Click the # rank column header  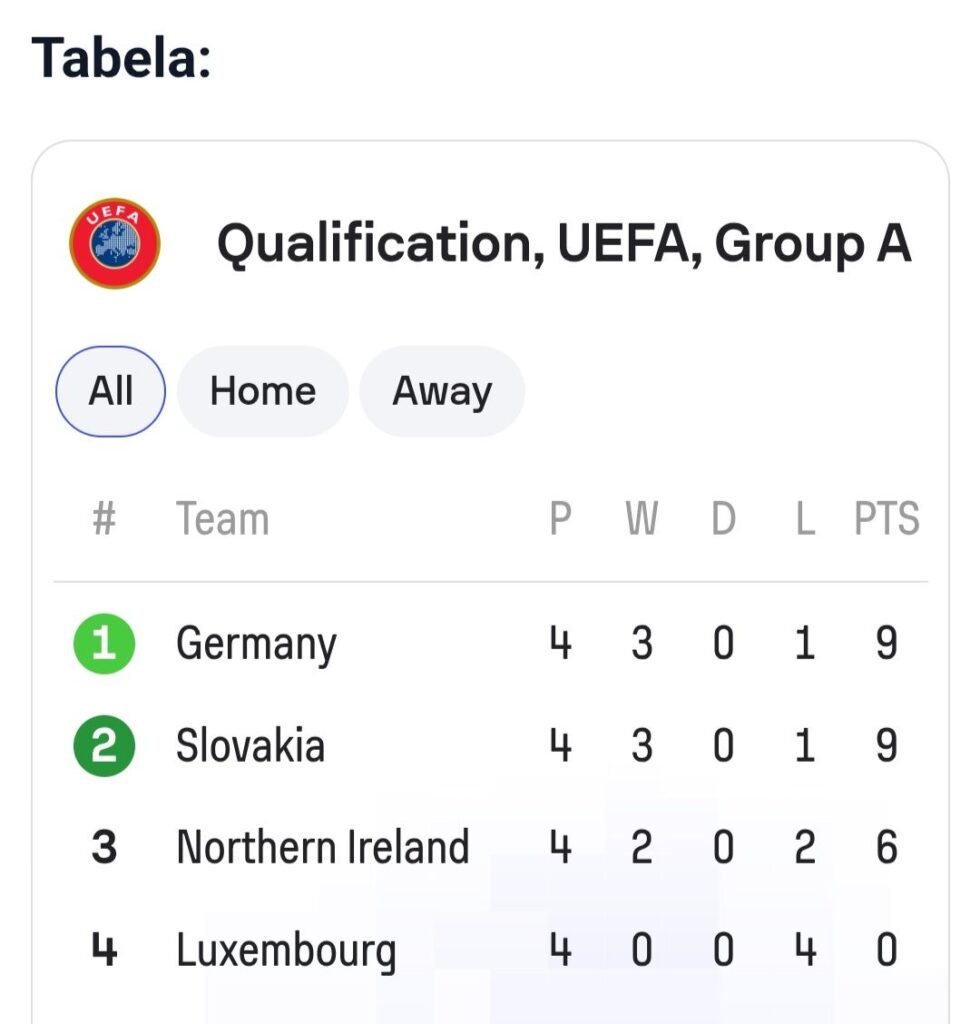[x=104, y=520]
